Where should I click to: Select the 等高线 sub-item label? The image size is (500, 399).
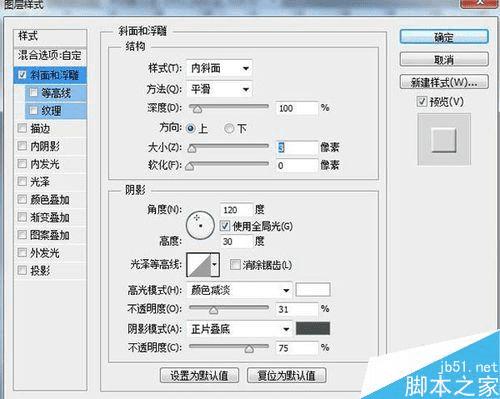point(56,93)
